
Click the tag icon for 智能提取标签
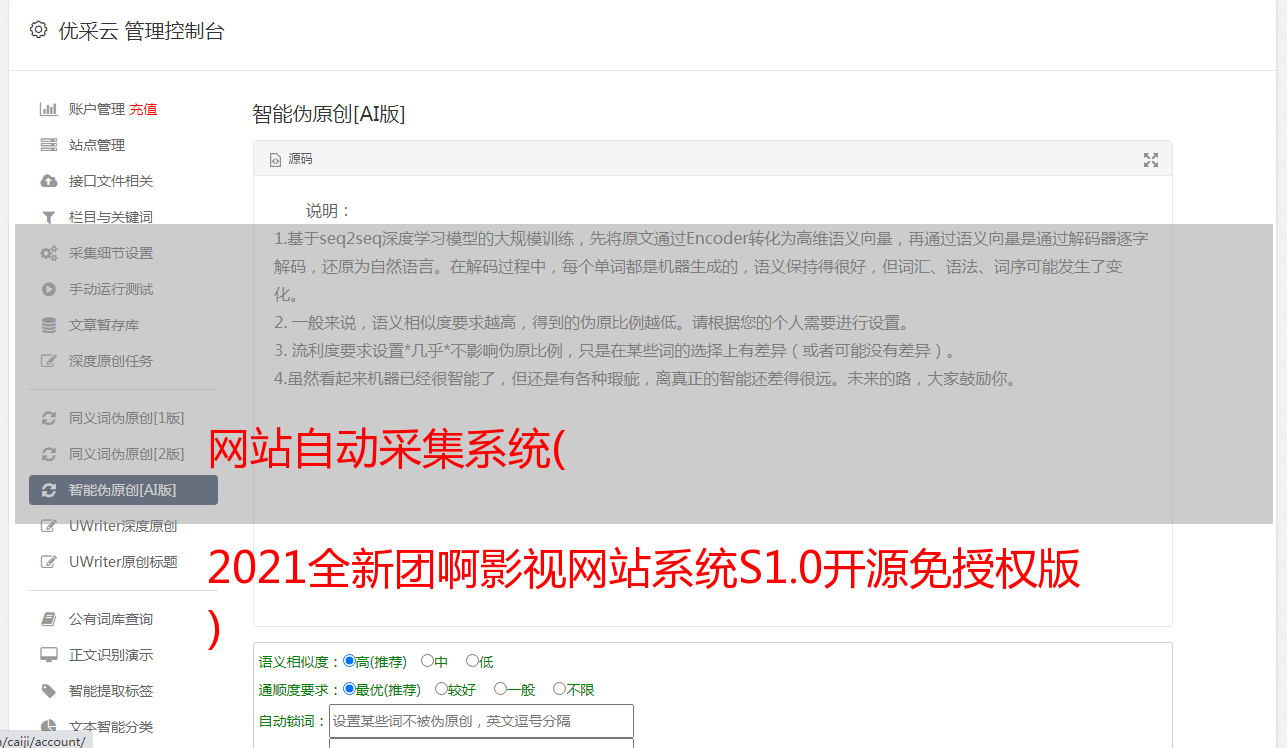[x=48, y=691]
